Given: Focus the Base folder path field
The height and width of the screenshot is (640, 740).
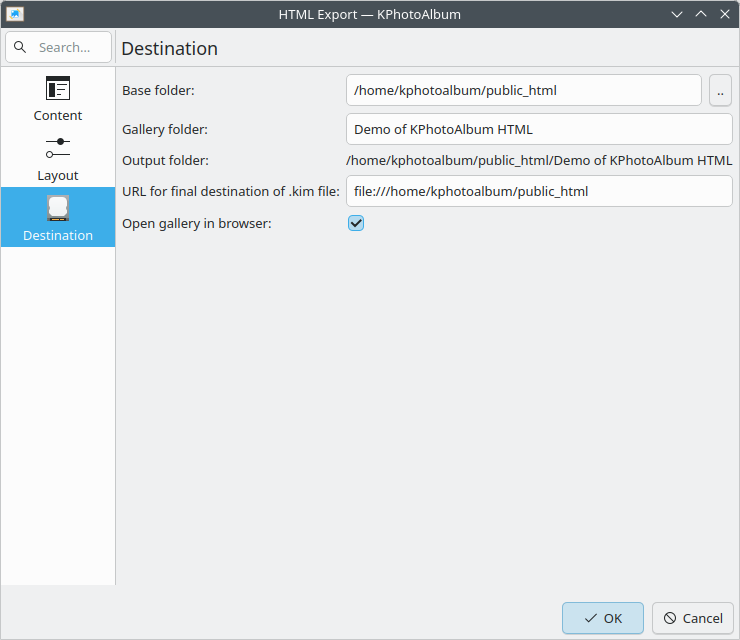Looking at the screenshot, I should coord(523,90).
